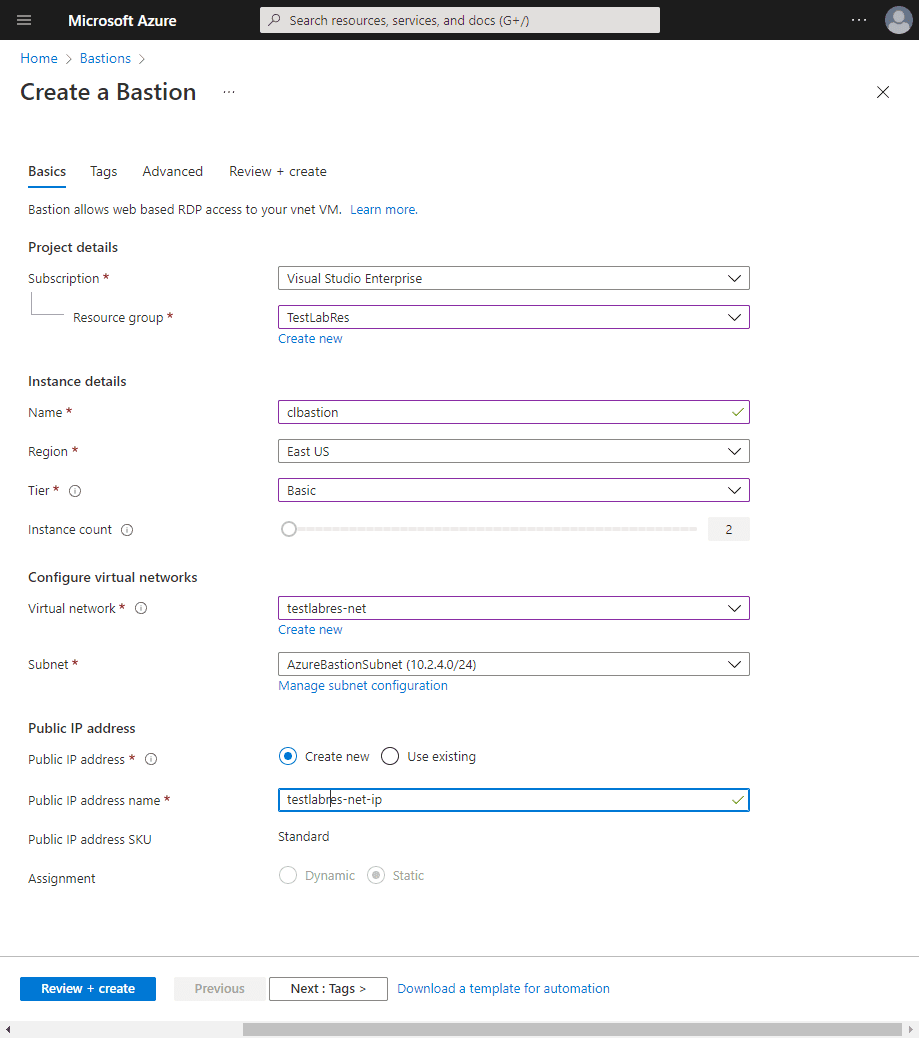The image size is (919, 1038).
Task: Go to the Review + create tab
Action: click(x=277, y=172)
